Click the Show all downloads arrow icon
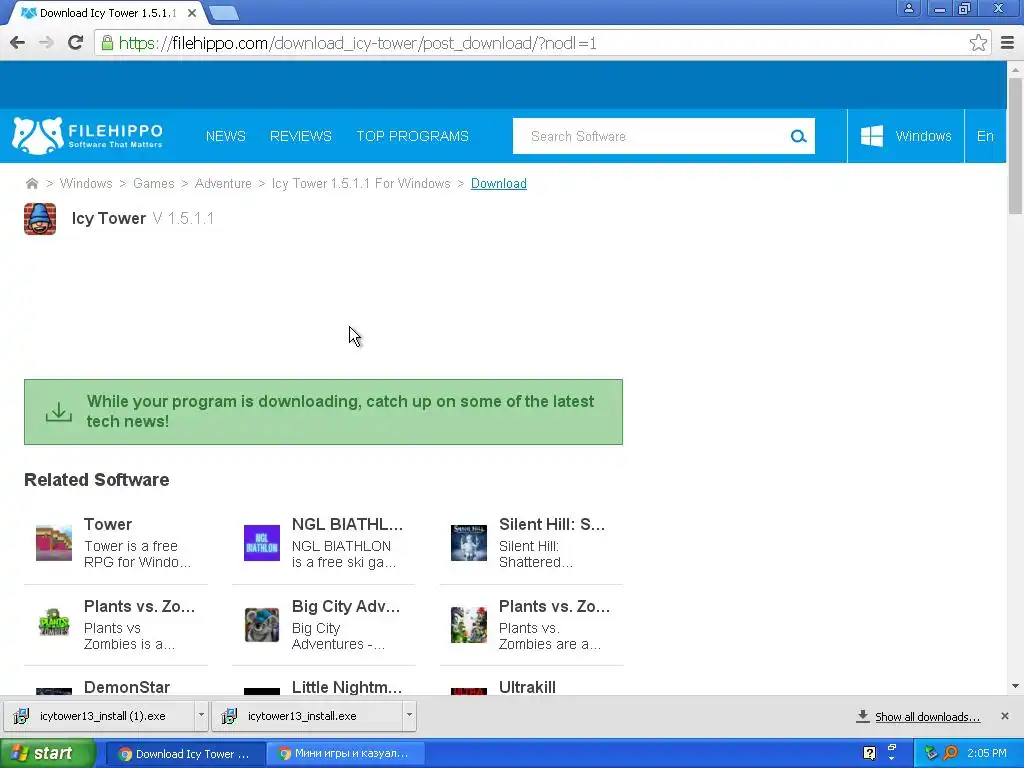The height and width of the screenshot is (768, 1024). click(x=863, y=716)
